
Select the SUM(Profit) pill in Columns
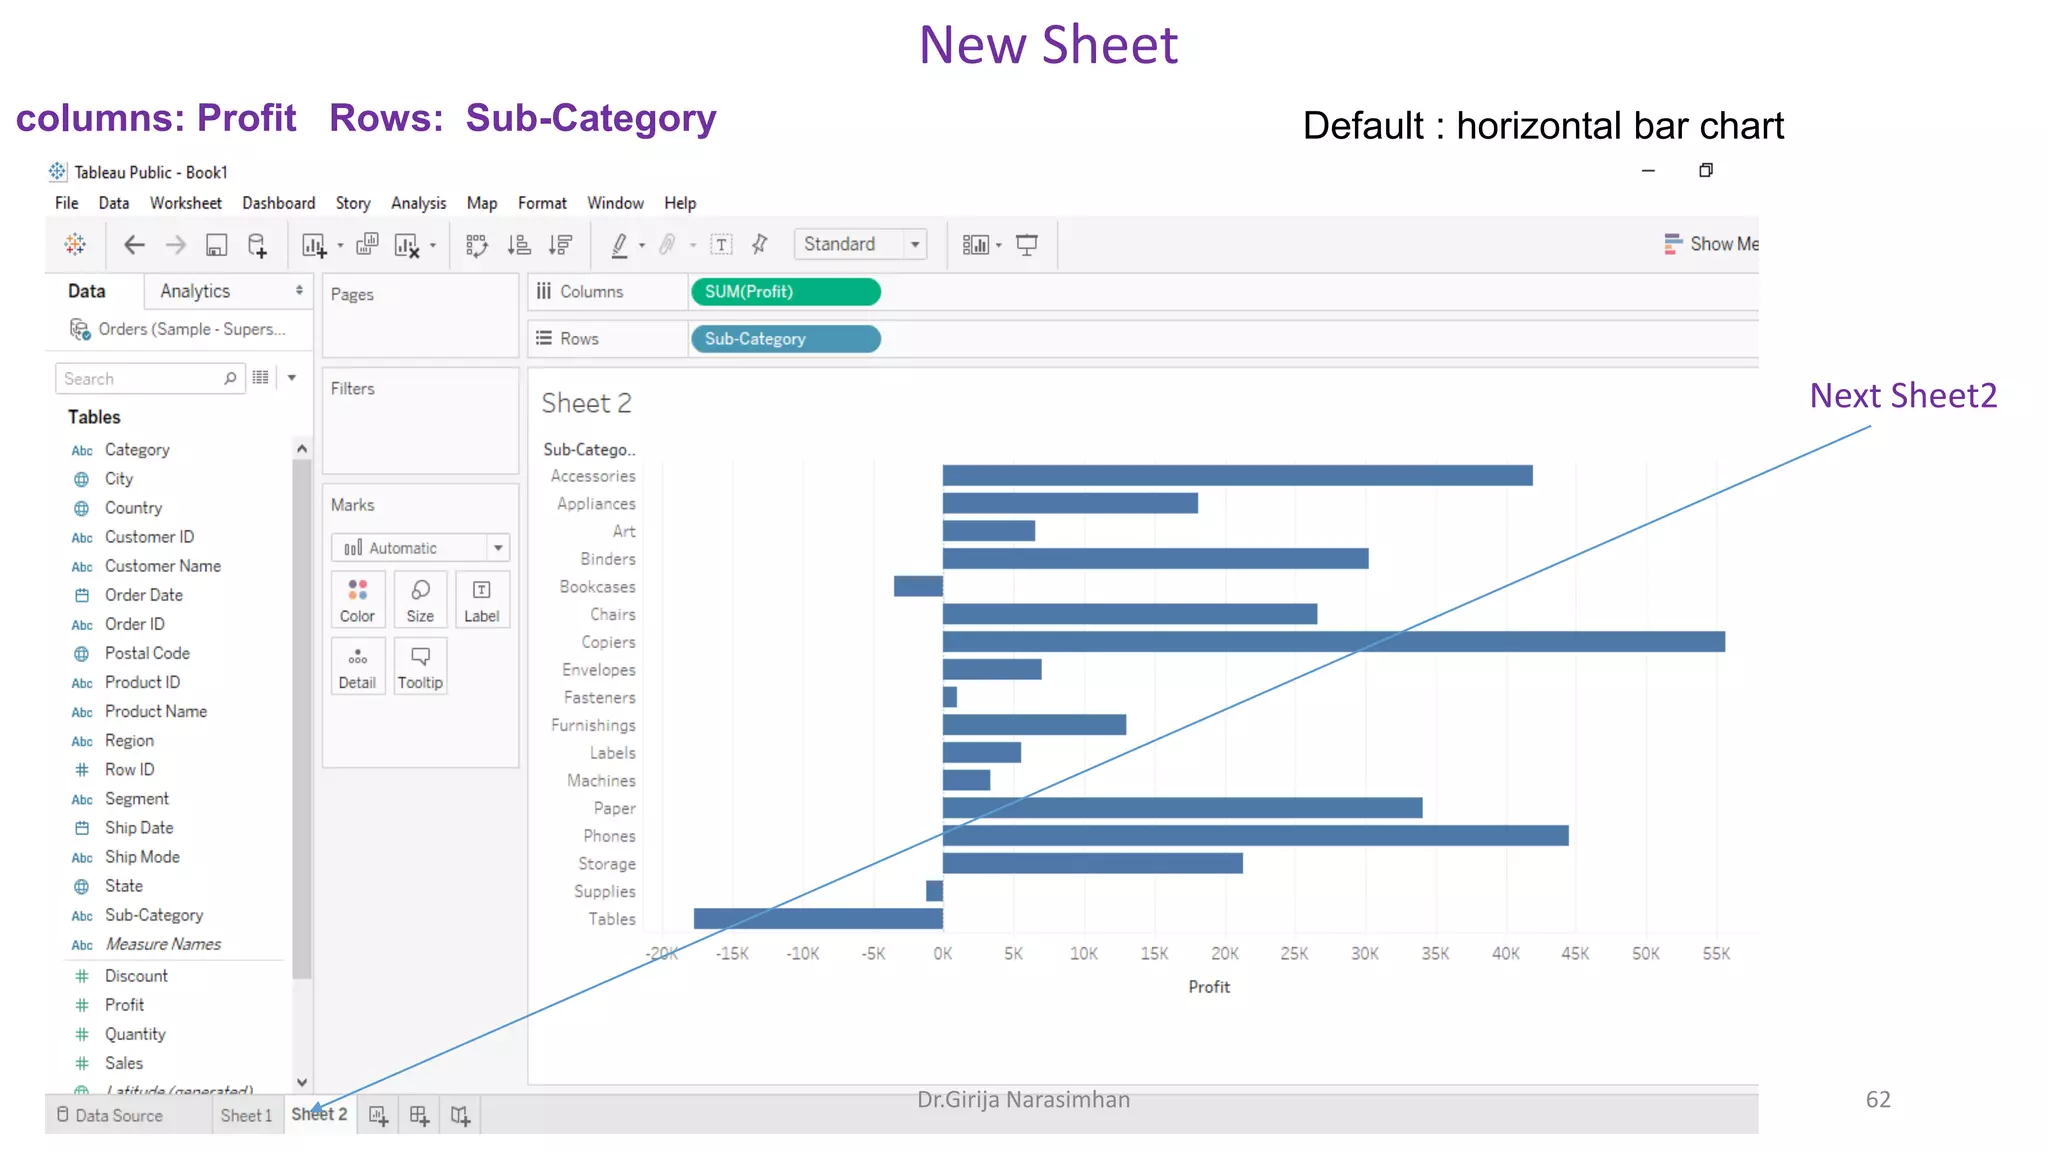point(786,292)
